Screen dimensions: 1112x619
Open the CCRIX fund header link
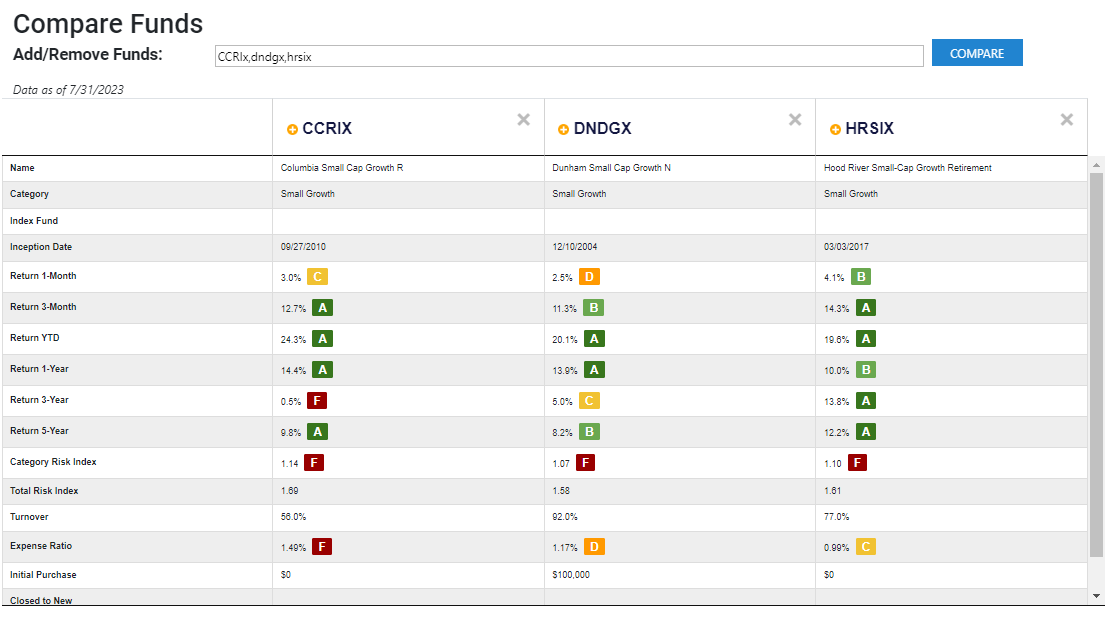(327, 129)
